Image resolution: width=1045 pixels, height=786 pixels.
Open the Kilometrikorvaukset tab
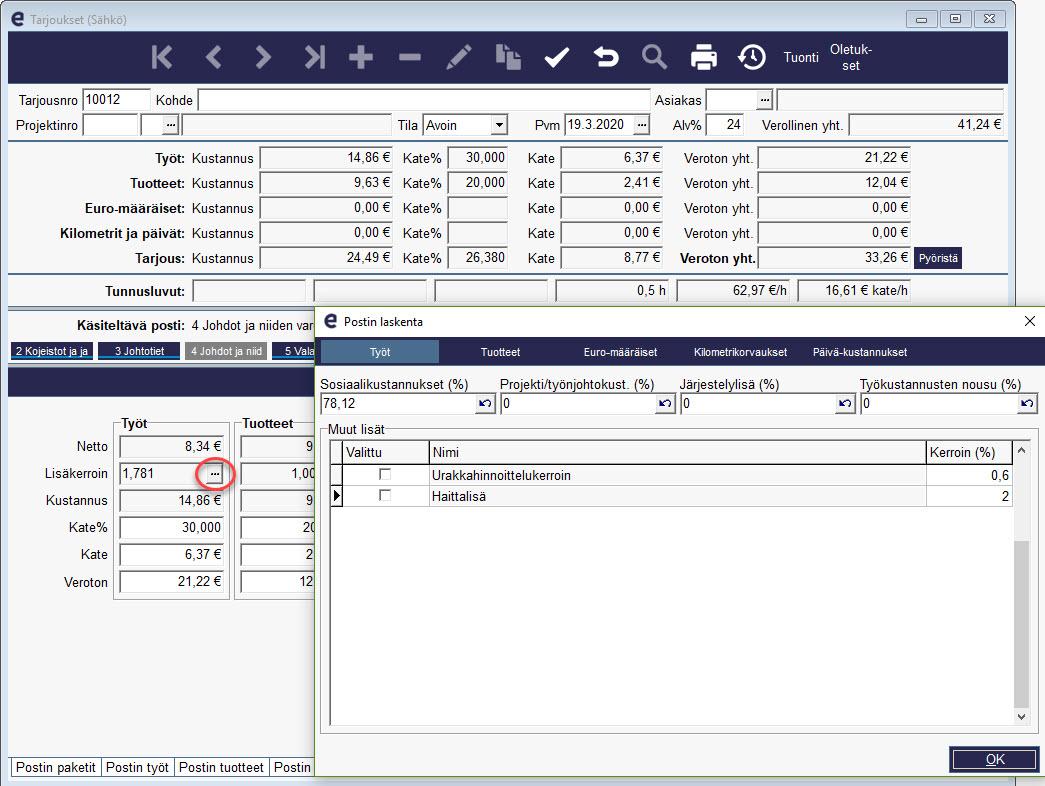[740, 352]
